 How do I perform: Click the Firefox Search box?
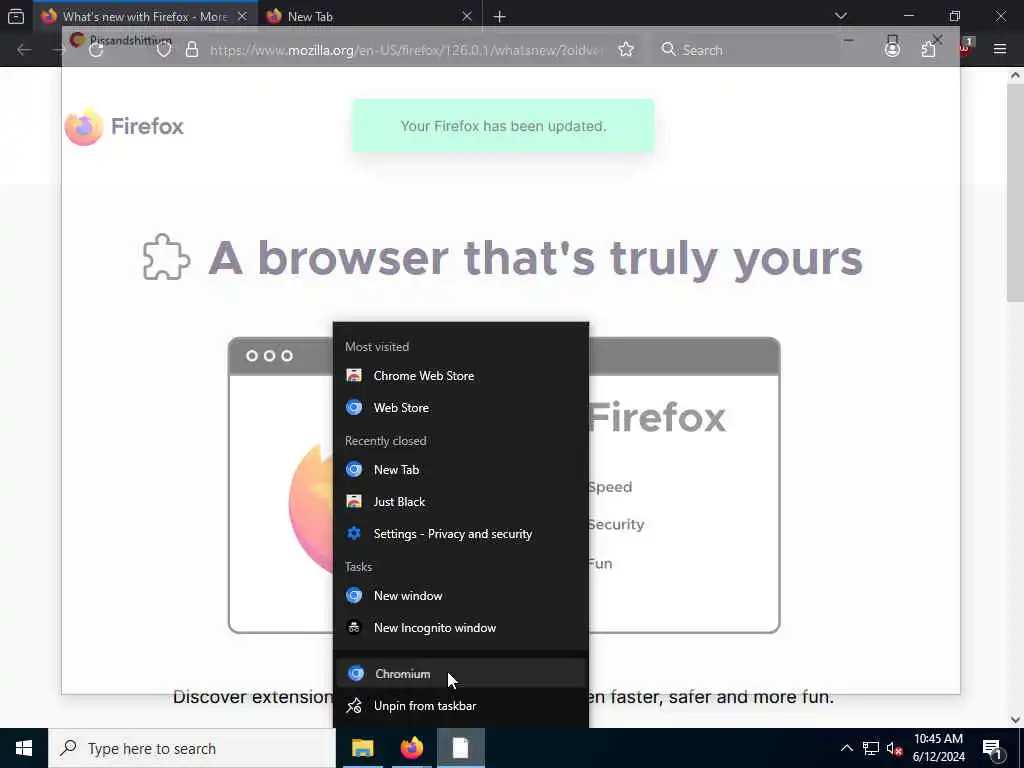coord(748,50)
